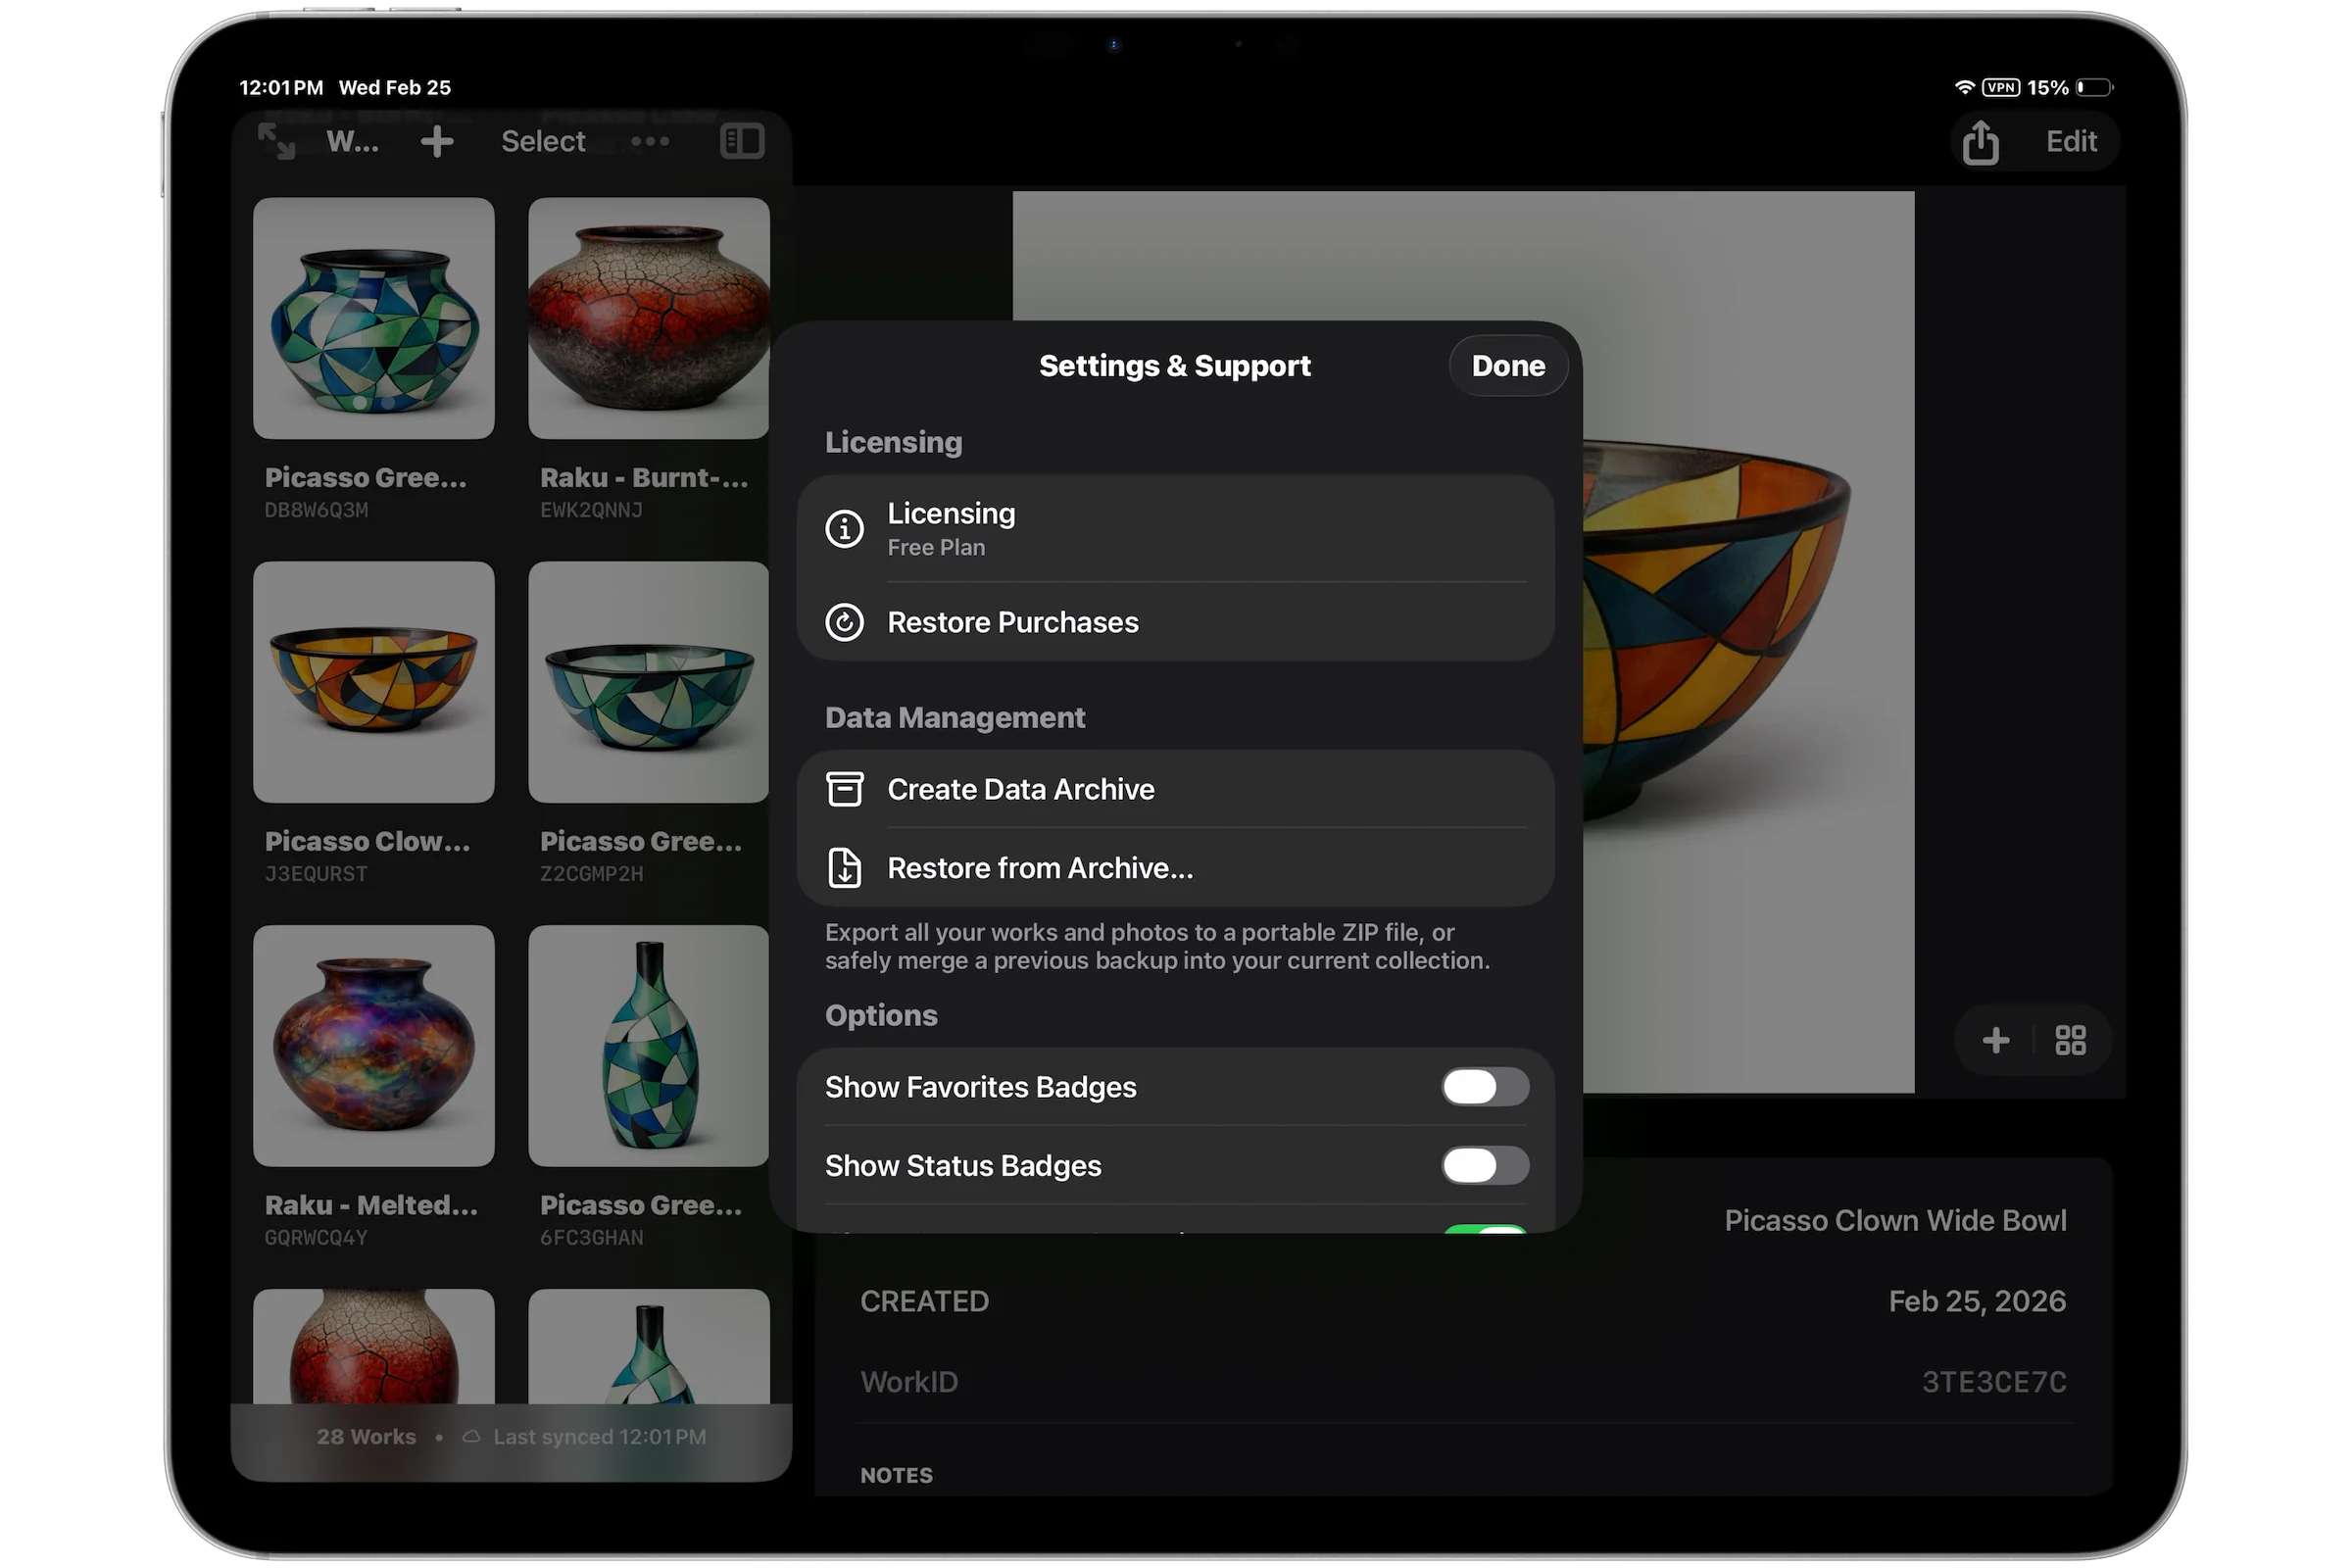This screenshot has width=2352, height=1568.
Task: Add a new work with the sidebar plus icon
Action: [437, 141]
